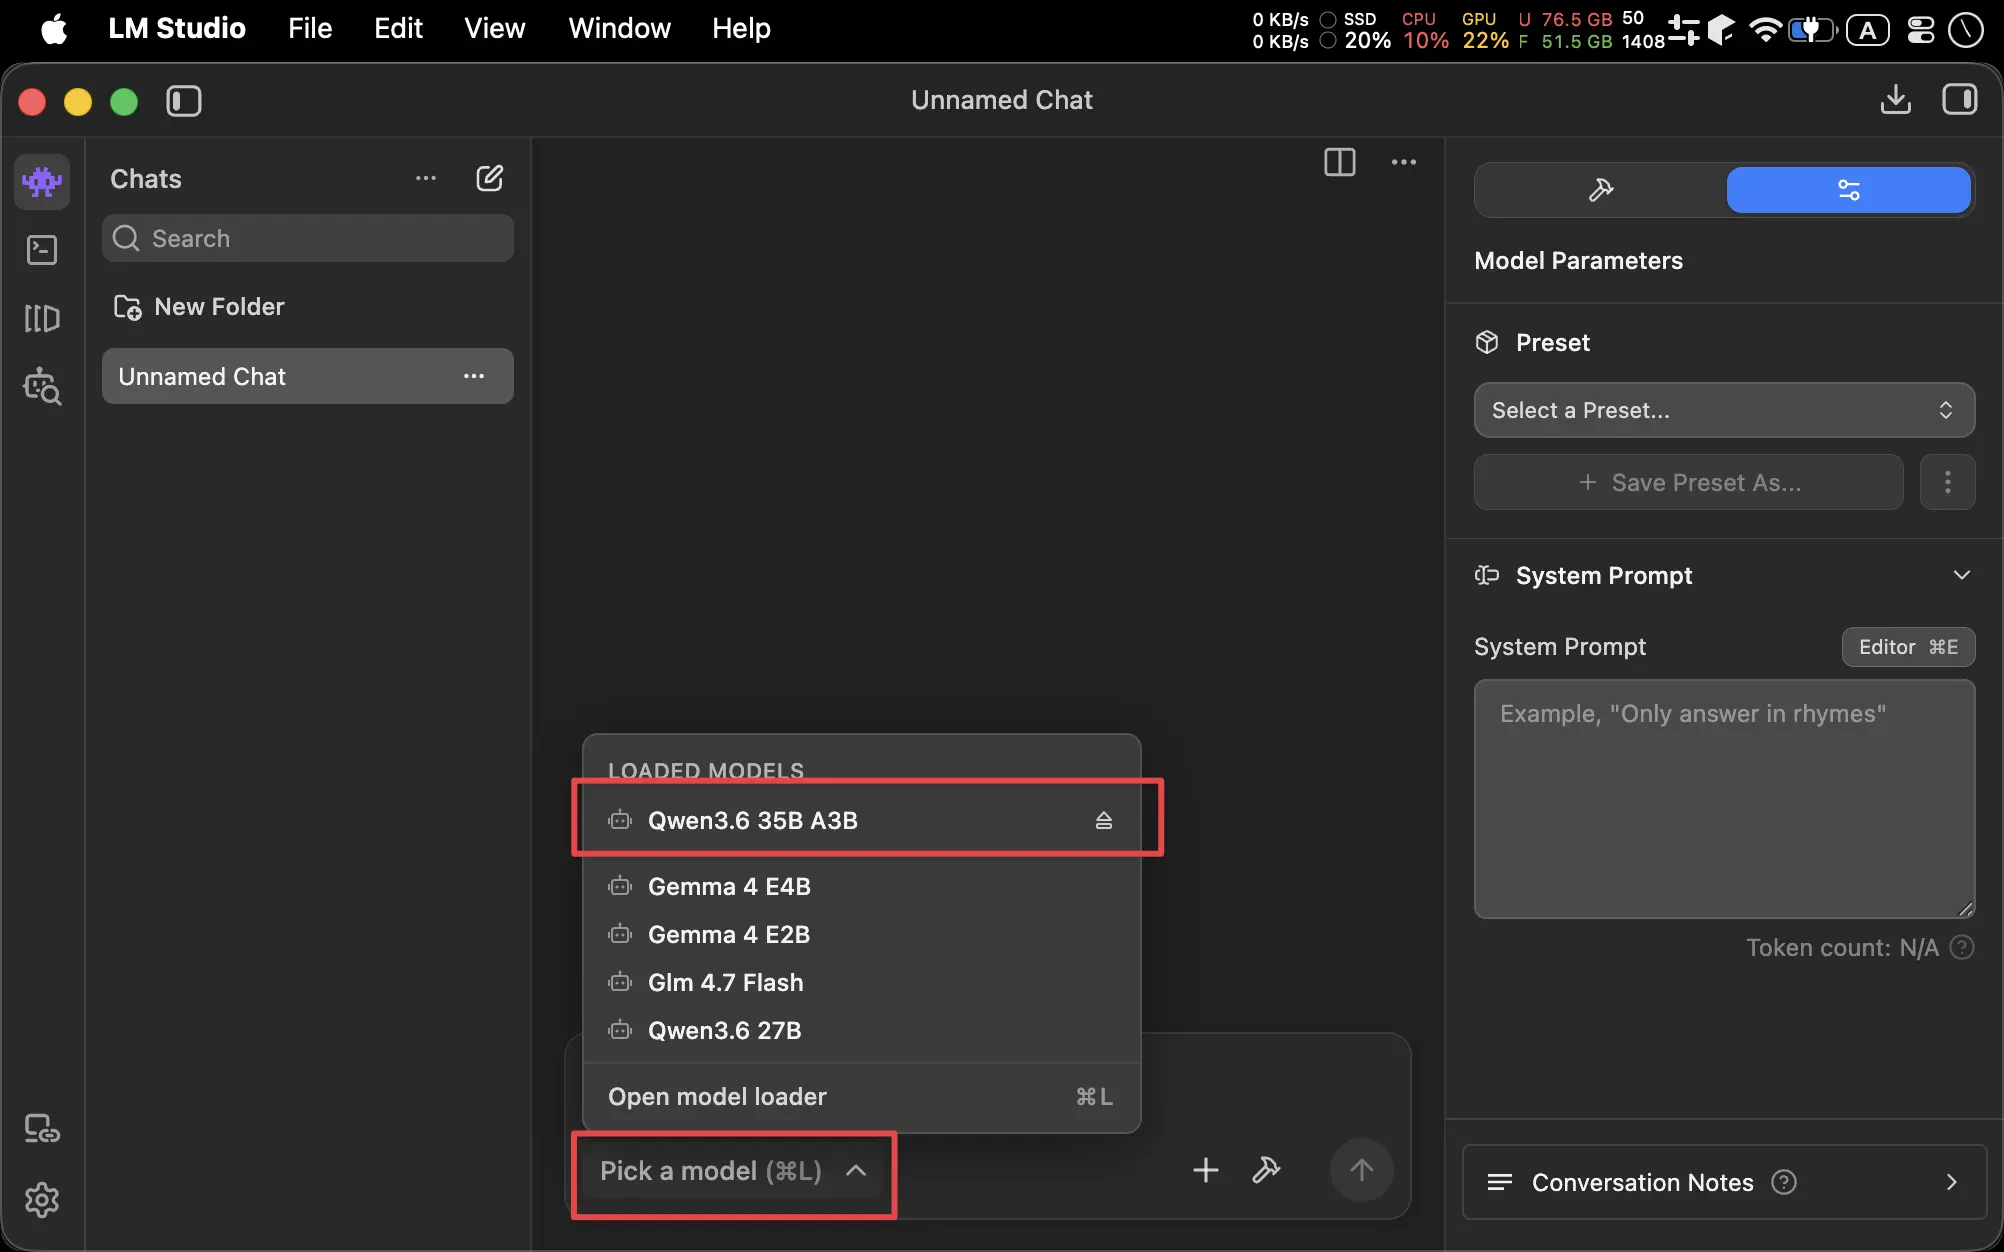Open the Discover model search icon

[x=42, y=386]
